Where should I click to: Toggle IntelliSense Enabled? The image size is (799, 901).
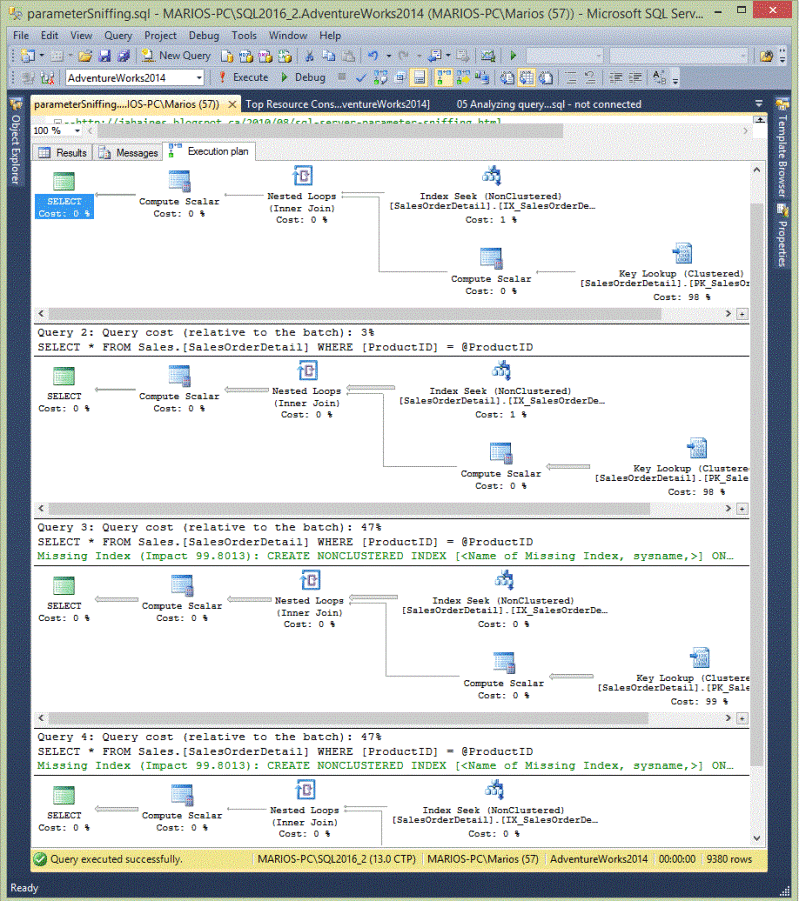point(419,77)
